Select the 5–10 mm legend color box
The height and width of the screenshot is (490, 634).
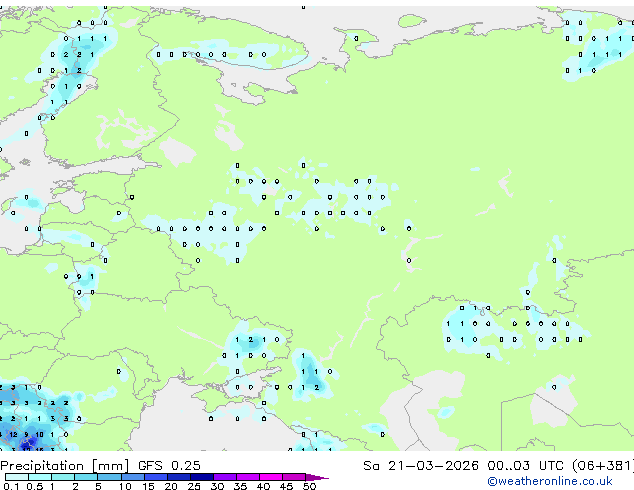pos(110,477)
